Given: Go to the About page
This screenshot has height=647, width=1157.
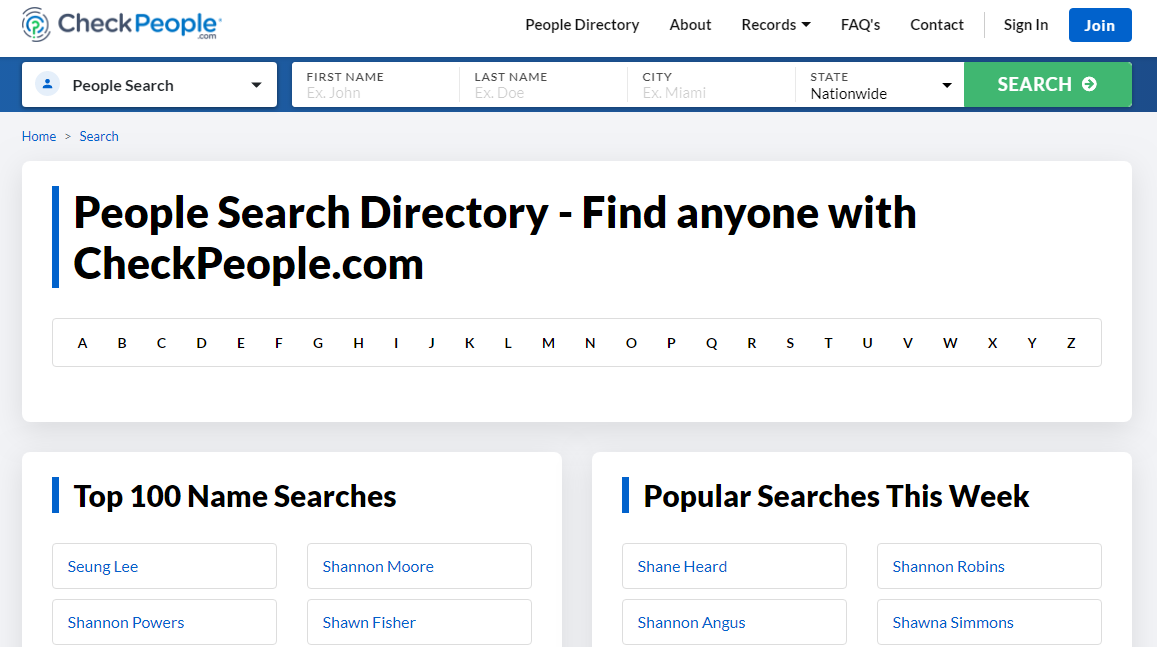Looking at the screenshot, I should pyautogui.click(x=690, y=25).
